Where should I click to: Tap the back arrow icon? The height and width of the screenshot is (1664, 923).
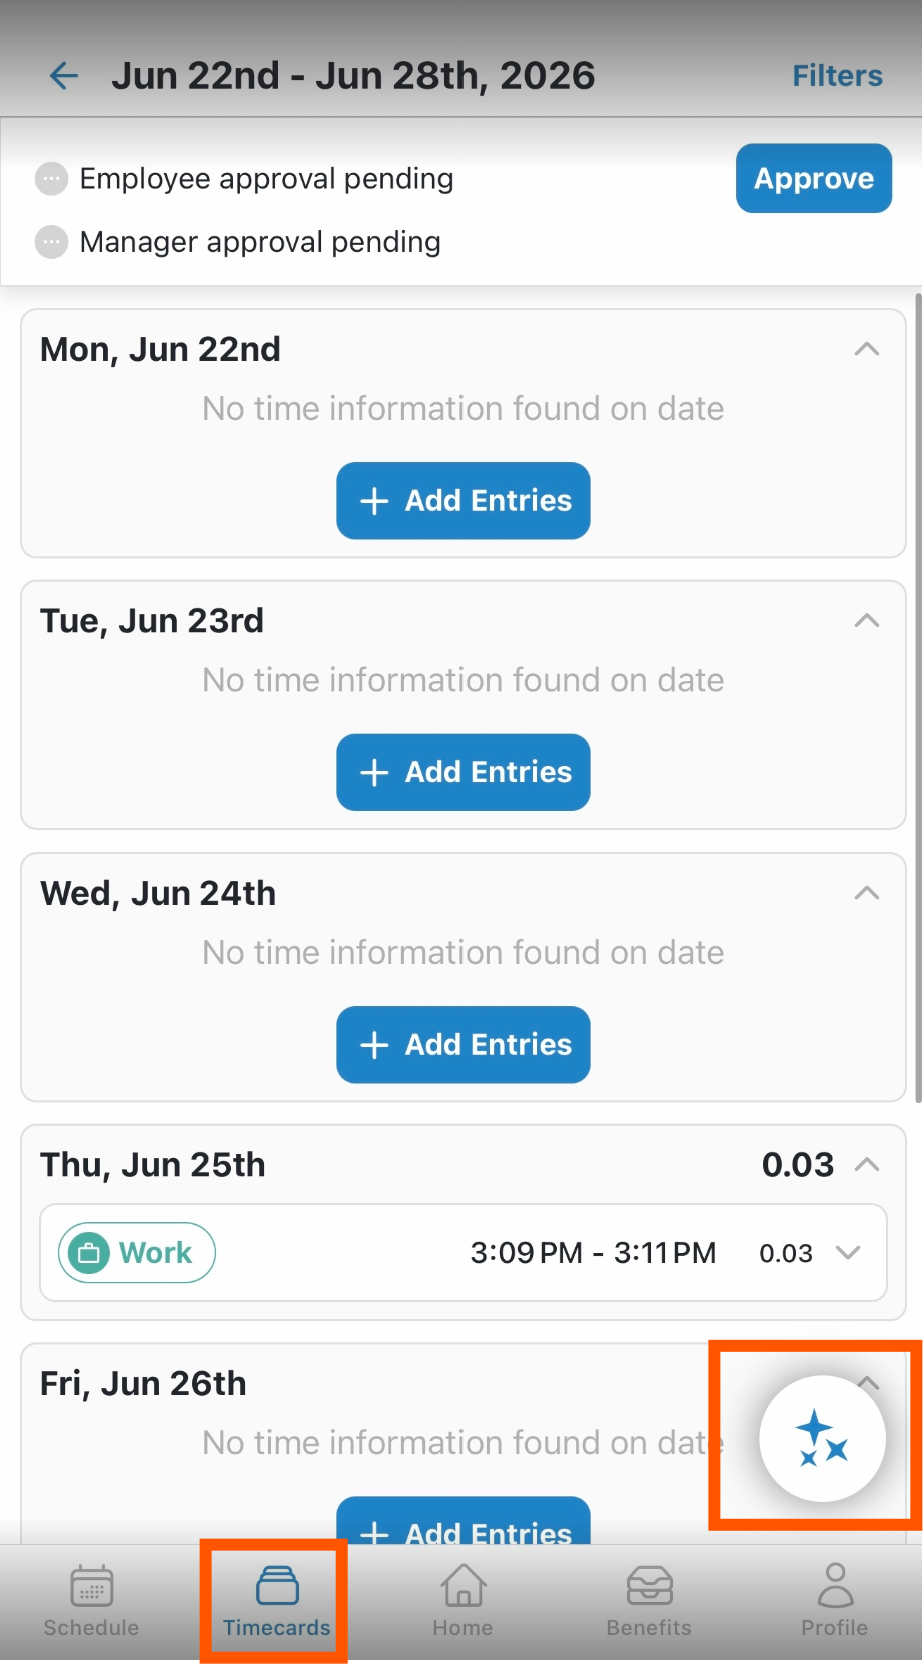(64, 76)
